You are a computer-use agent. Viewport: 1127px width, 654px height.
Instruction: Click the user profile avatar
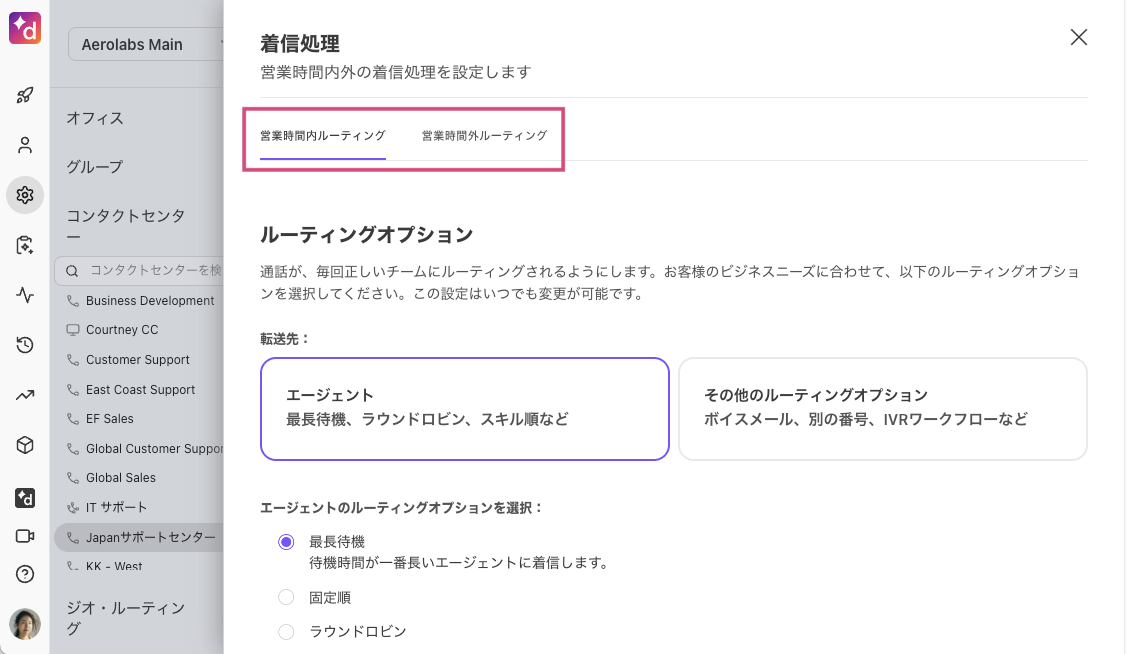click(x=24, y=624)
